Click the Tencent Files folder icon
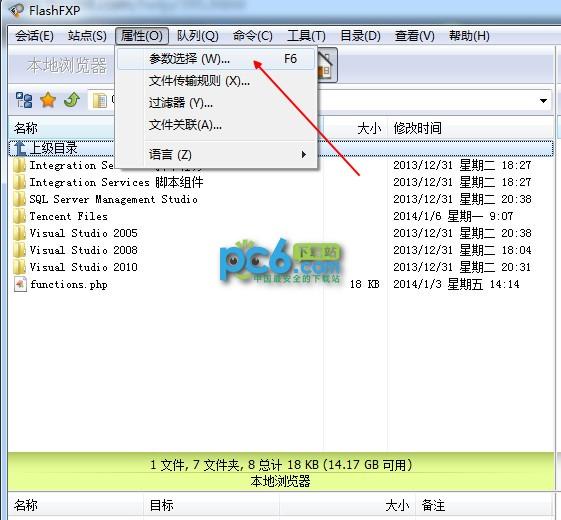Screen dimensions: 561x520 [19, 216]
